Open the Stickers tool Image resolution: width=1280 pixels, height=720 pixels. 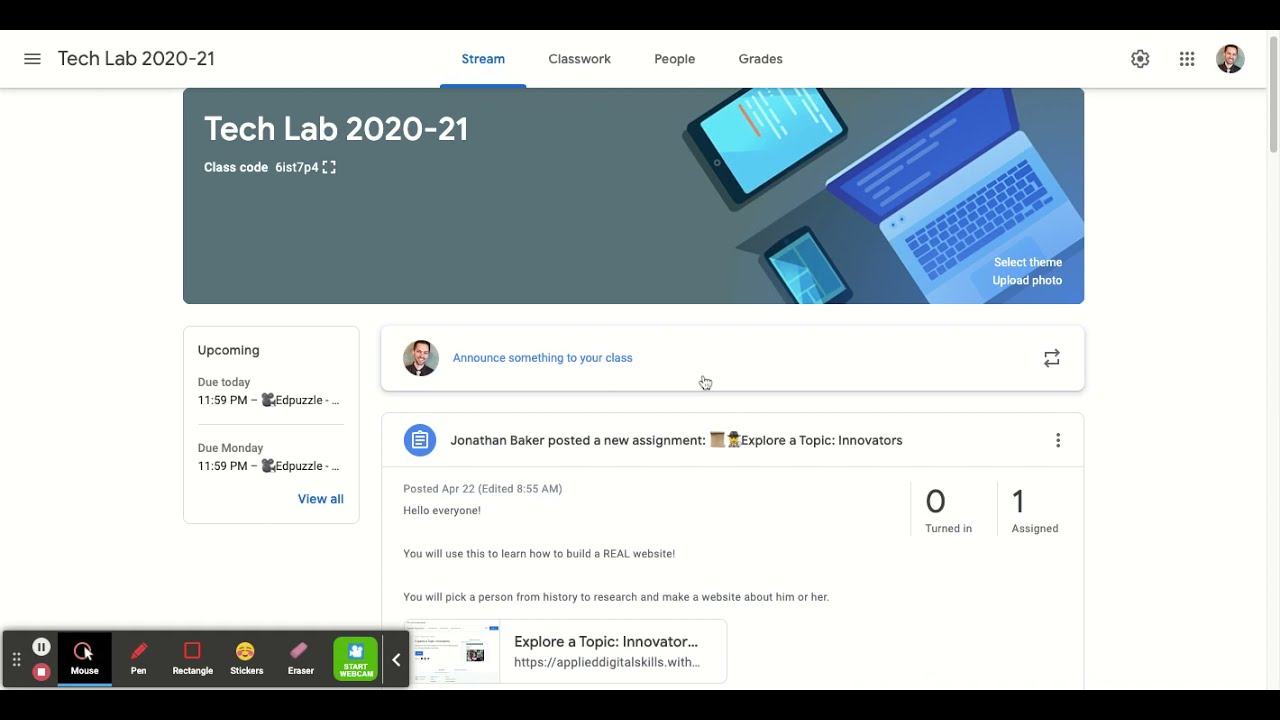coord(246,659)
